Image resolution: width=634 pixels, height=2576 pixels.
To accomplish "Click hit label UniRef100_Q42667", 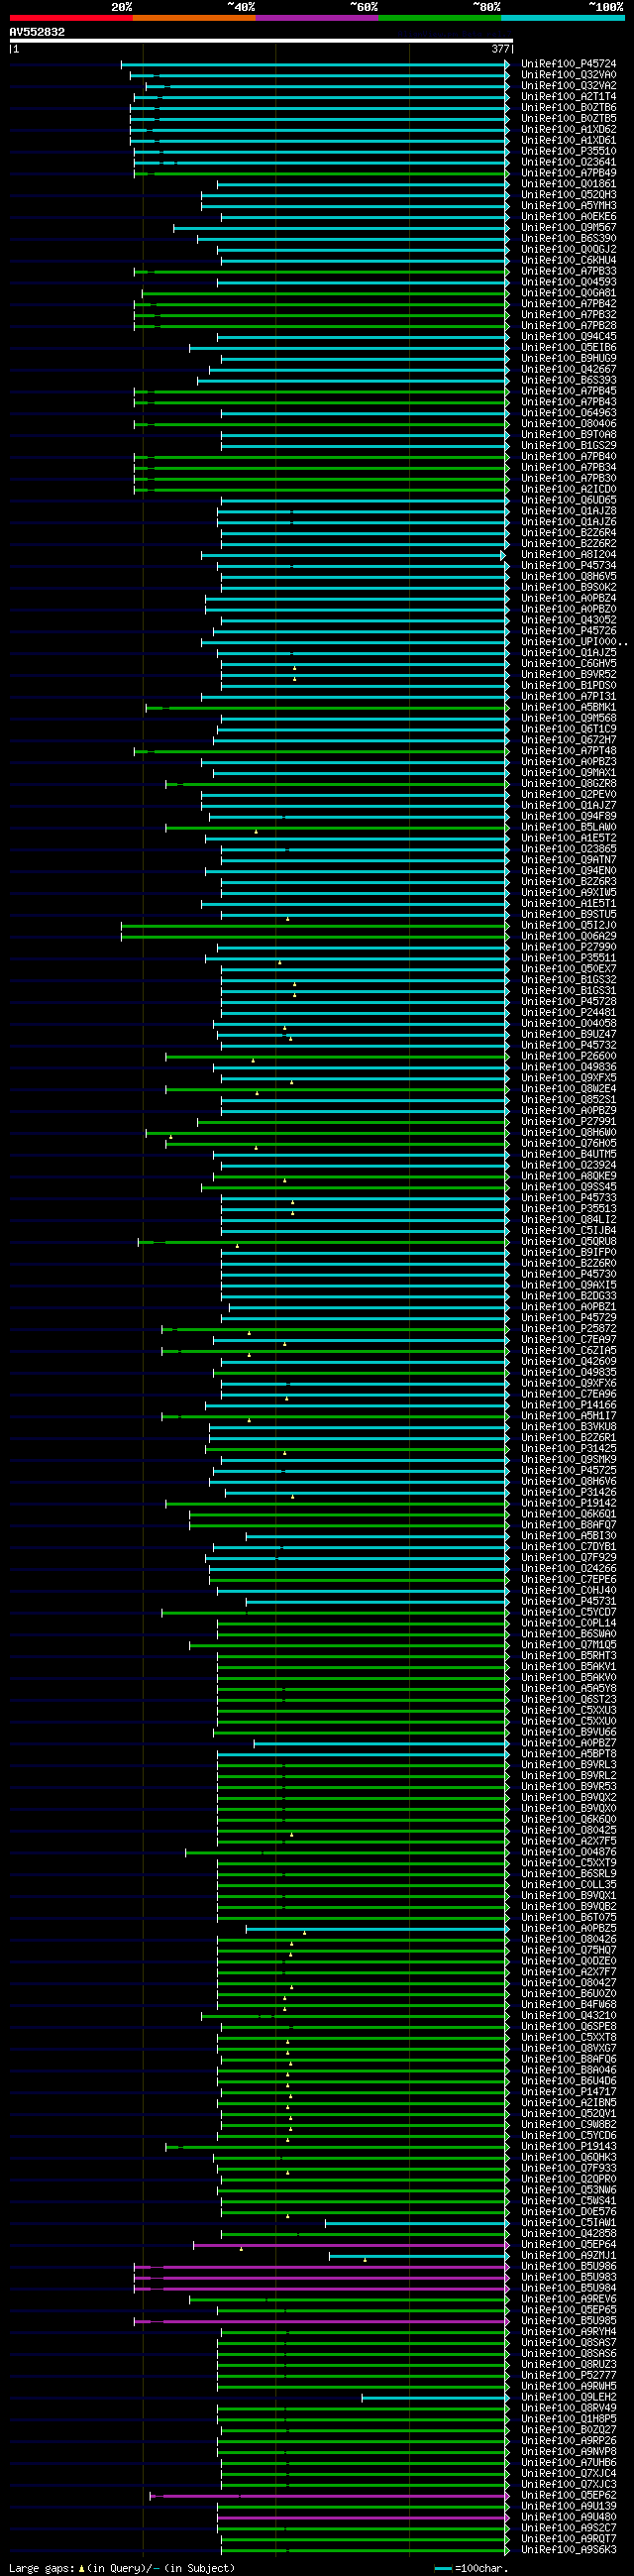I will 569,369.
